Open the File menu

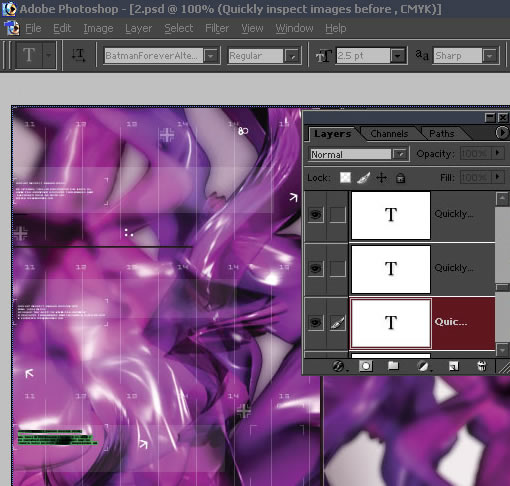click(x=33, y=28)
